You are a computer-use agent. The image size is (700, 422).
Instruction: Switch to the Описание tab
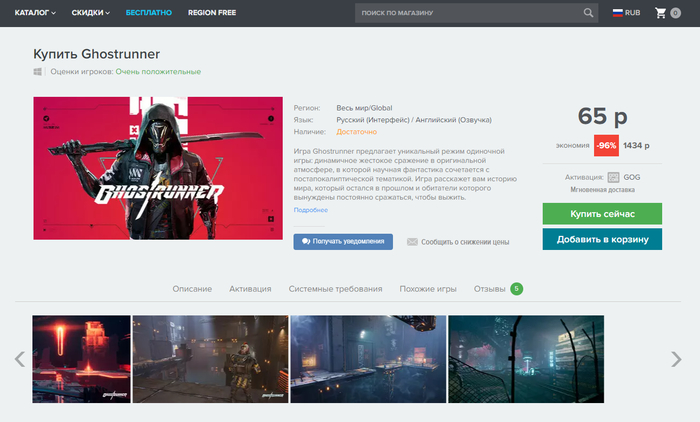point(192,289)
